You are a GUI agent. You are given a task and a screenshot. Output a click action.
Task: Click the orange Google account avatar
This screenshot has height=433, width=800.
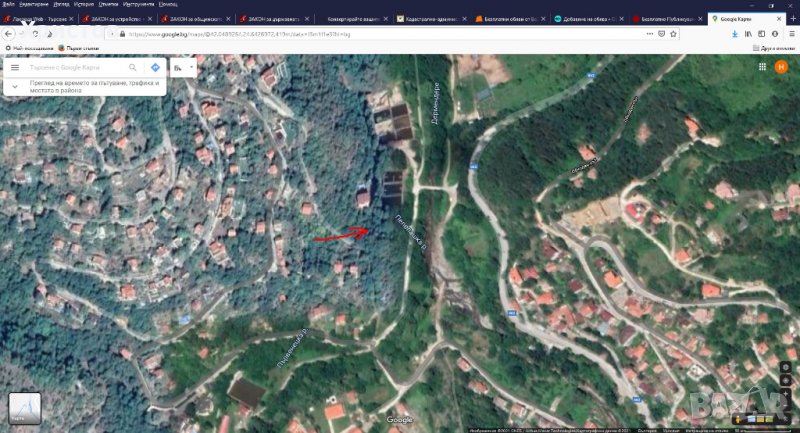(782, 66)
